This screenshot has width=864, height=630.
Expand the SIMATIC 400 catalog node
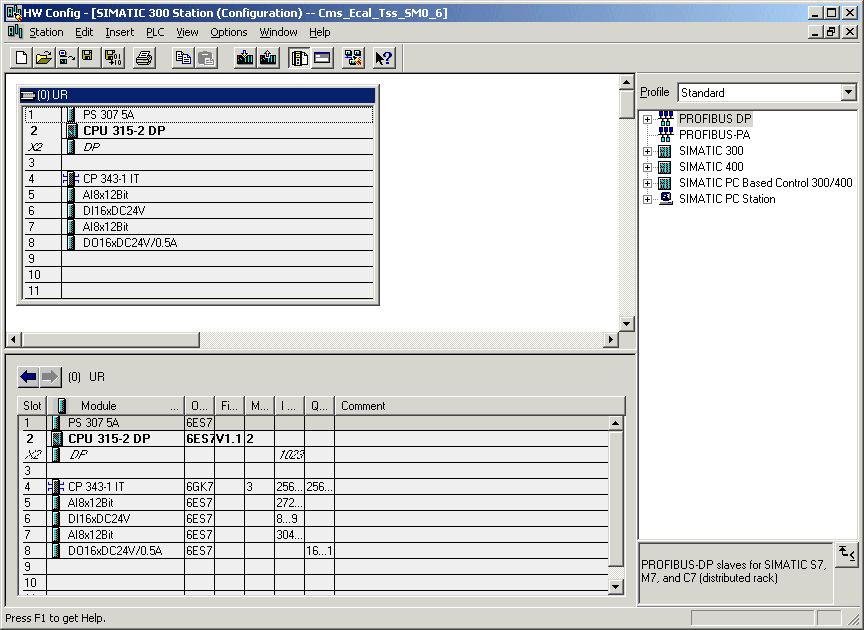pos(647,167)
